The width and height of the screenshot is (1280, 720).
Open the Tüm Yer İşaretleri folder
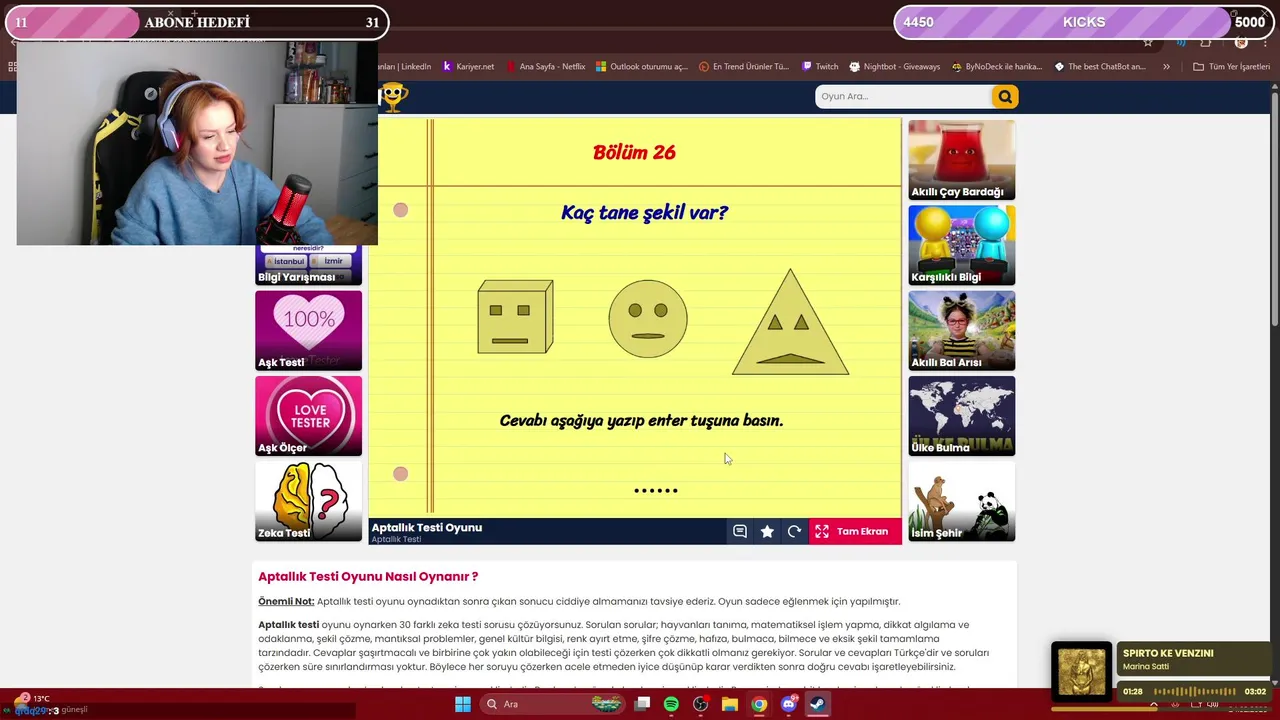click(1231, 67)
